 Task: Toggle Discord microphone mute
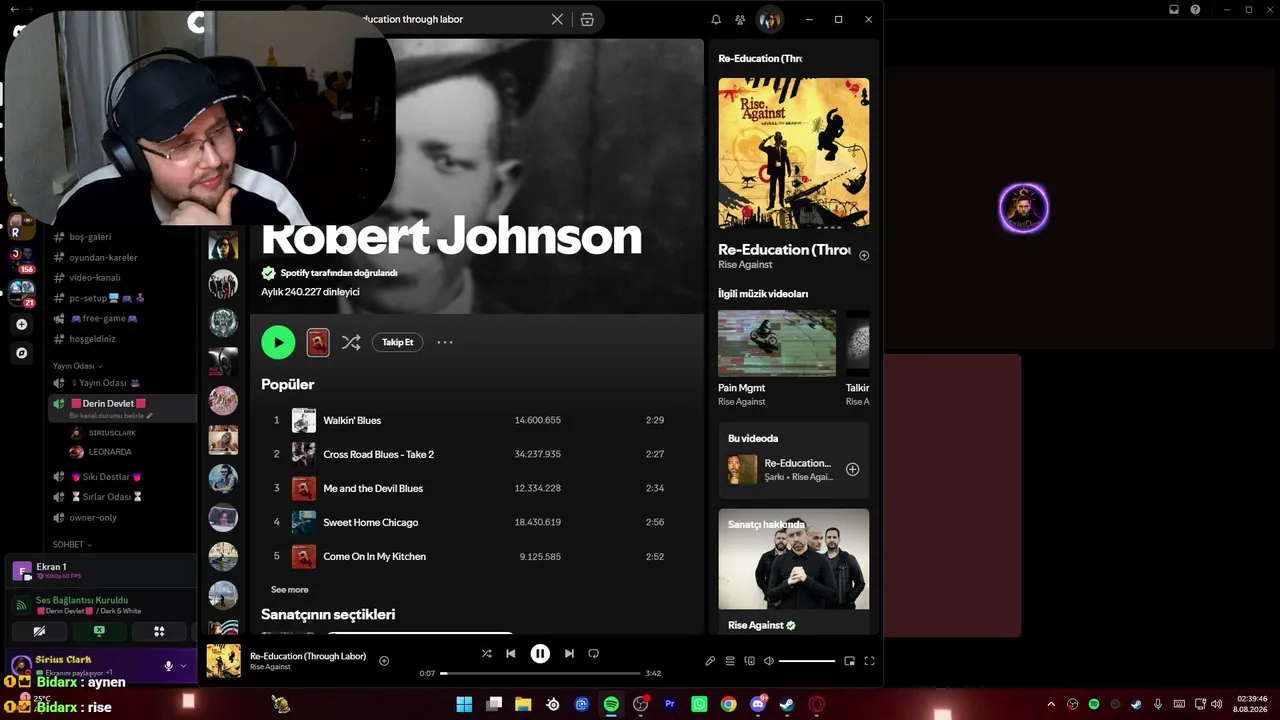pos(168,666)
